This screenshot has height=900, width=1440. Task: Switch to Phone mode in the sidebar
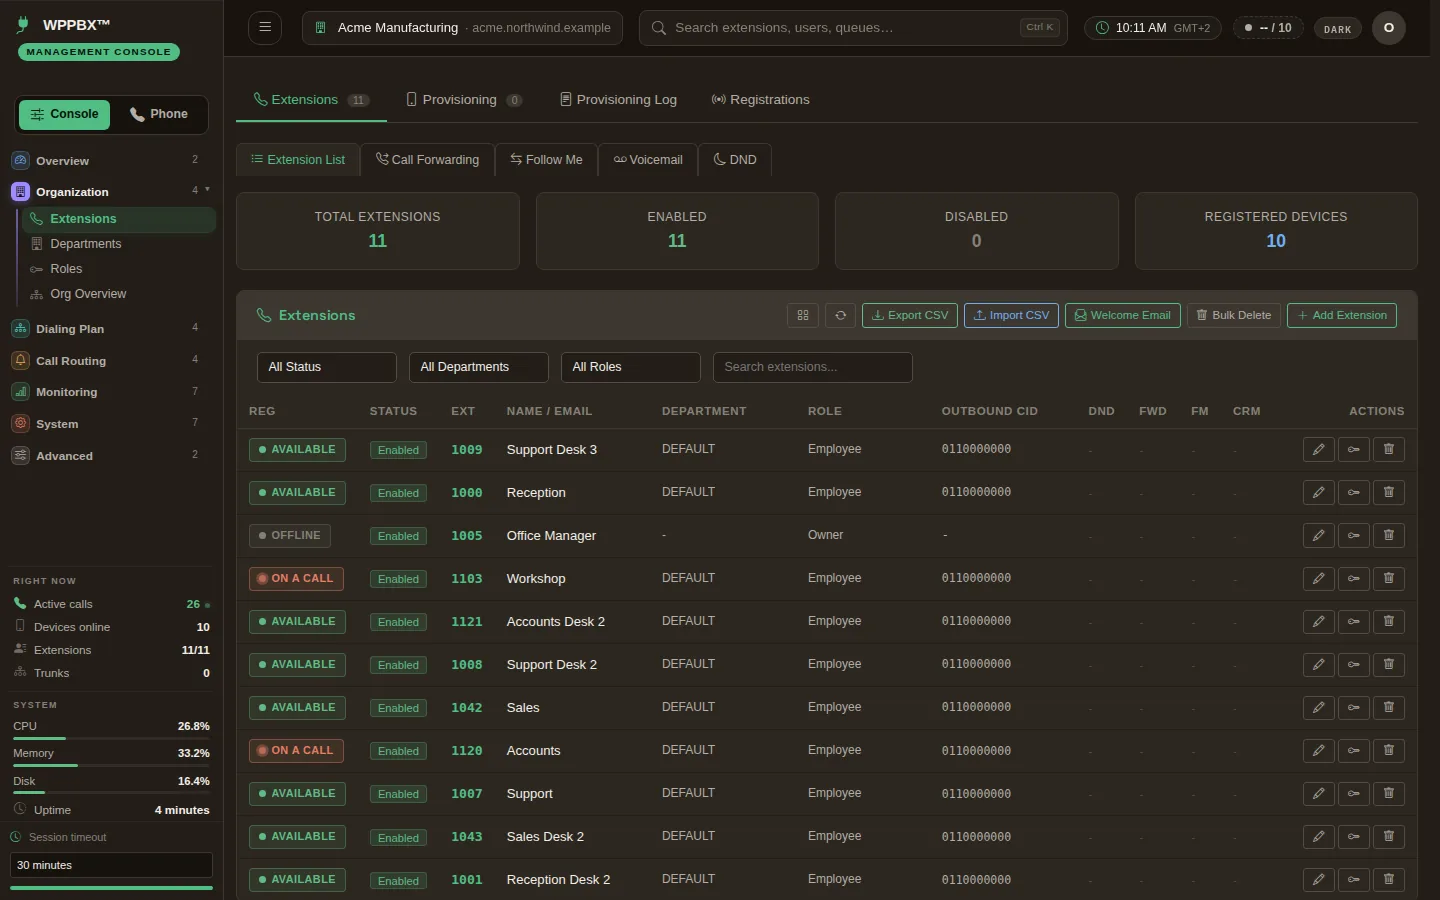[160, 114]
